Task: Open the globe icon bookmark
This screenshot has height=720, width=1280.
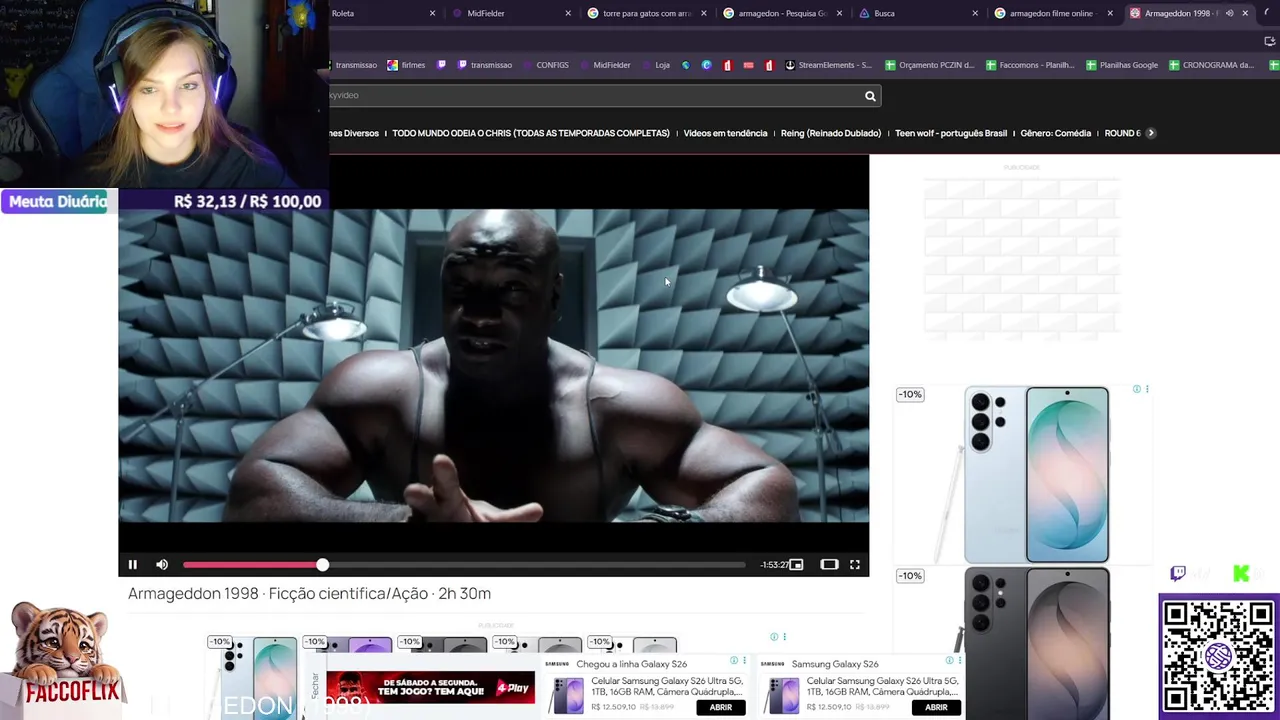Action: 686,65
